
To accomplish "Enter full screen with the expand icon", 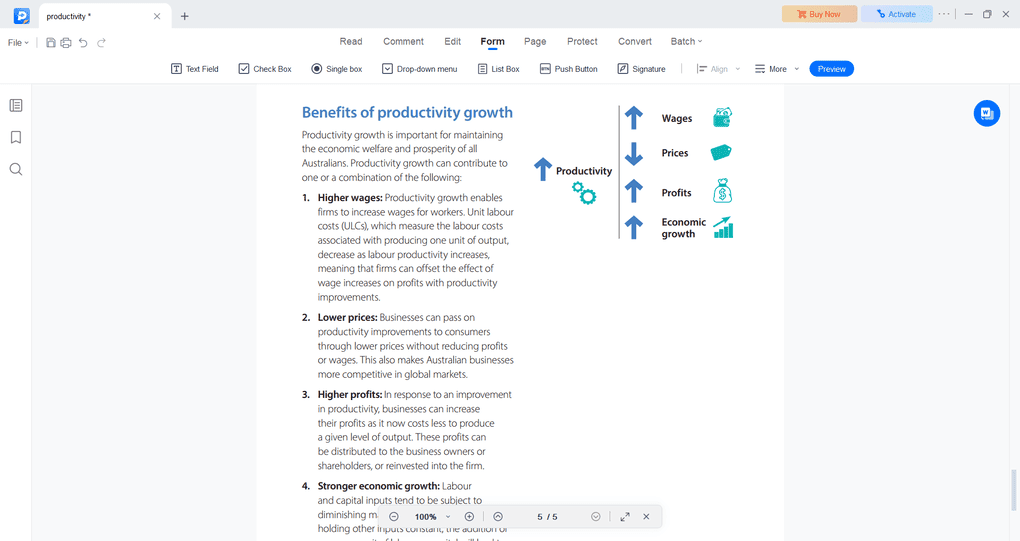I will 625,517.
